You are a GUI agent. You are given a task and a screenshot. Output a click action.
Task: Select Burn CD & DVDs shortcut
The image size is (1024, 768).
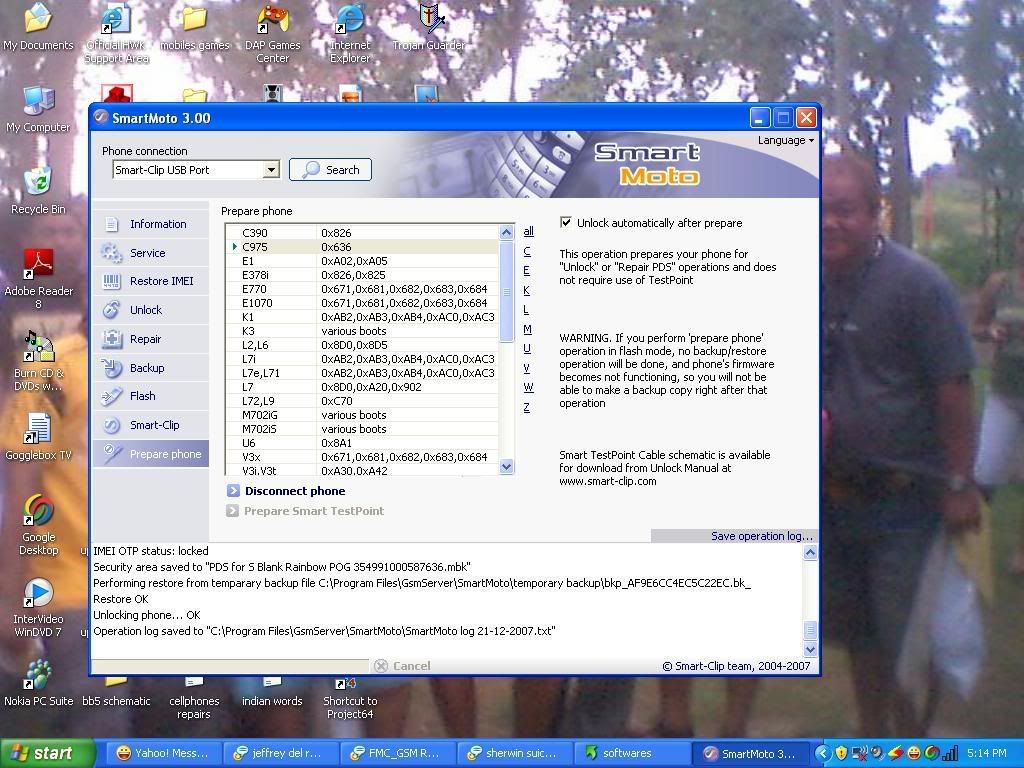[38, 361]
